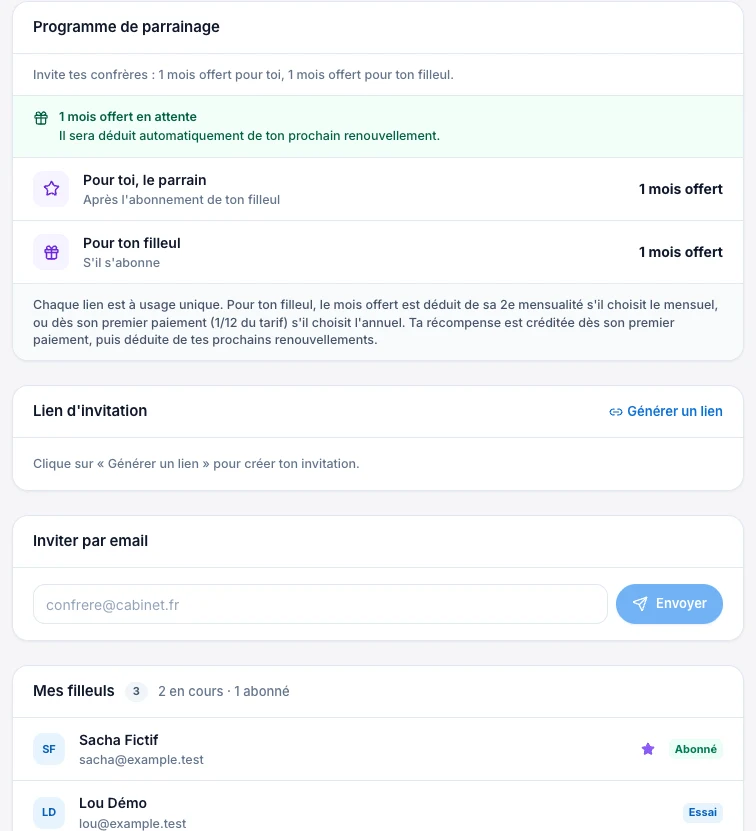
Task: Click the gift icon in the green banner
Action: (x=41, y=118)
